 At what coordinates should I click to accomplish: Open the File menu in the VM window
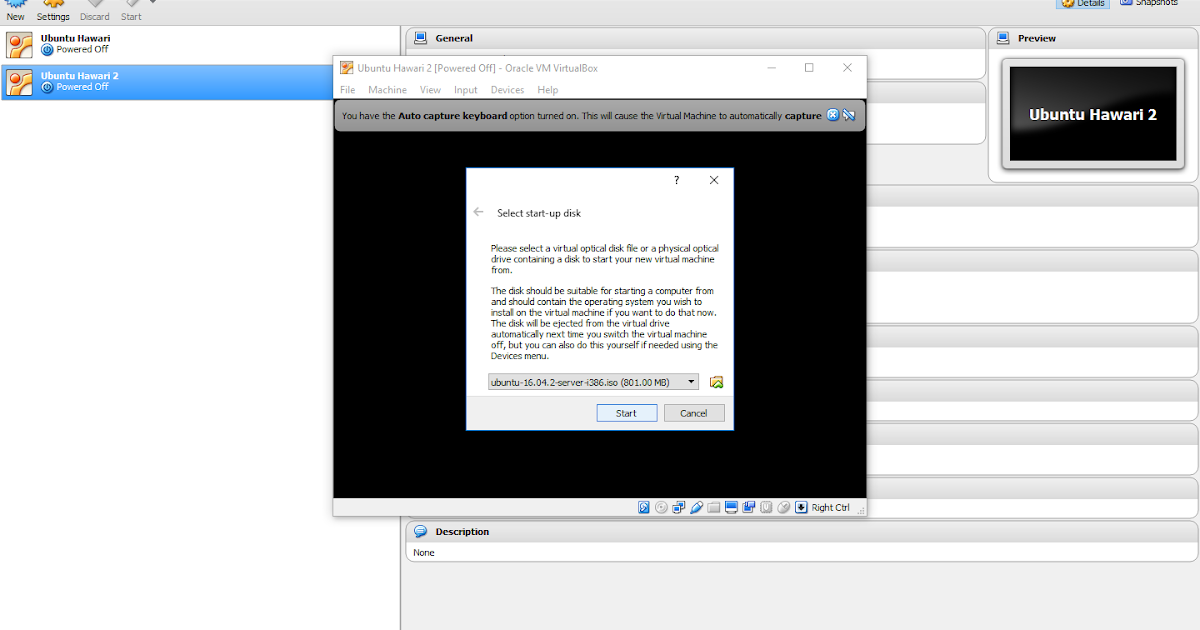click(347, 90)
